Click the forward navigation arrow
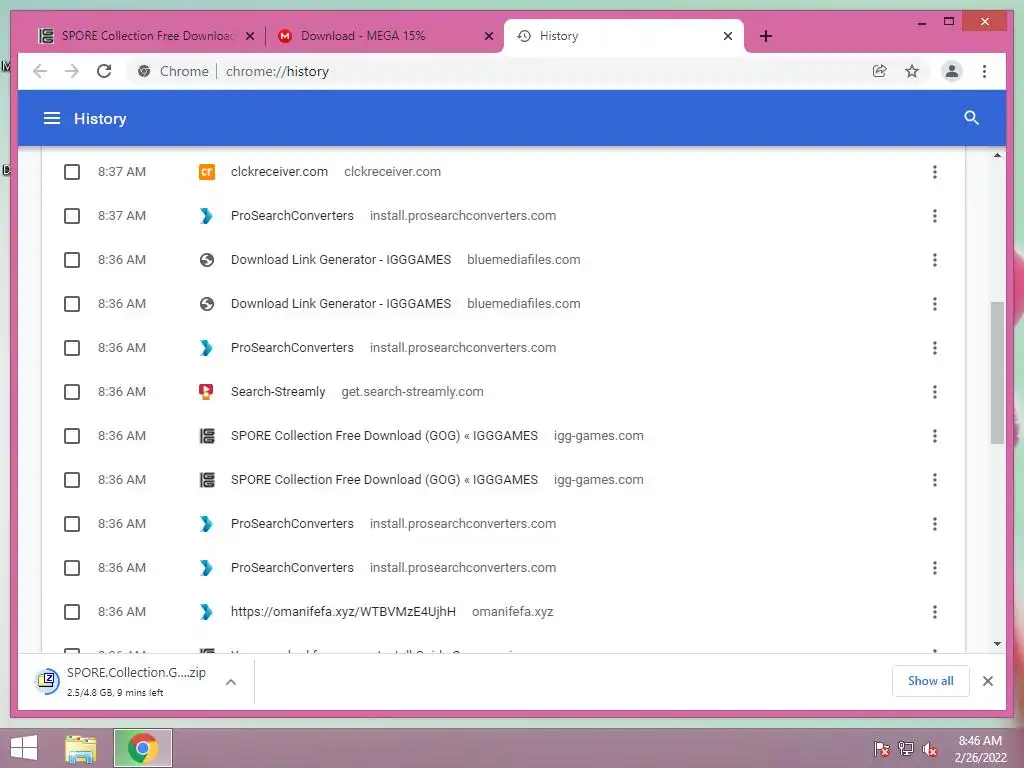This screenshot has height=768, width=1024. tap(72, 71)
